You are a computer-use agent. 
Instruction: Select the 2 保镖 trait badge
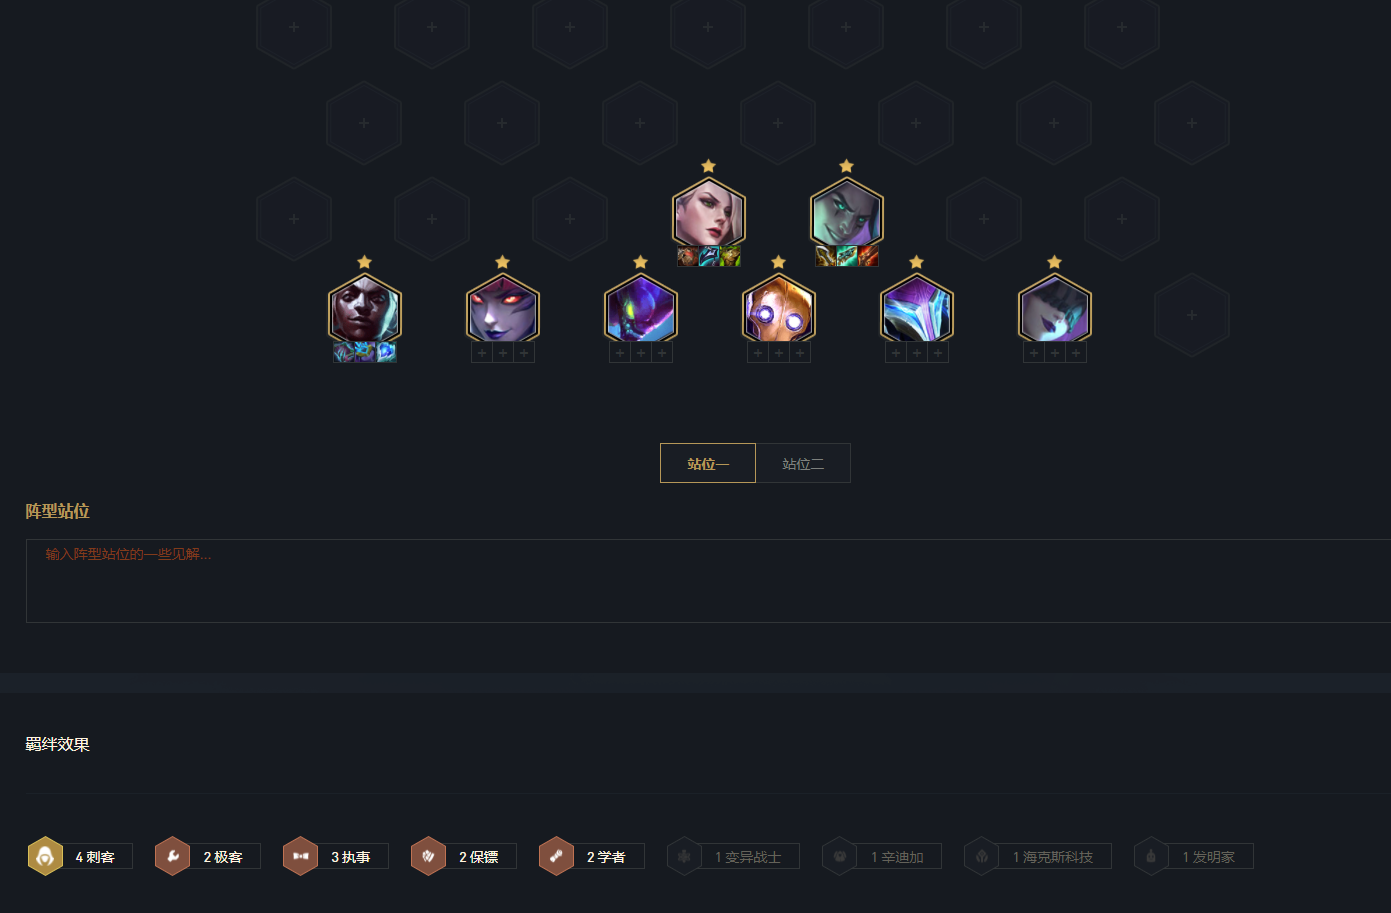tap(464, 856)
